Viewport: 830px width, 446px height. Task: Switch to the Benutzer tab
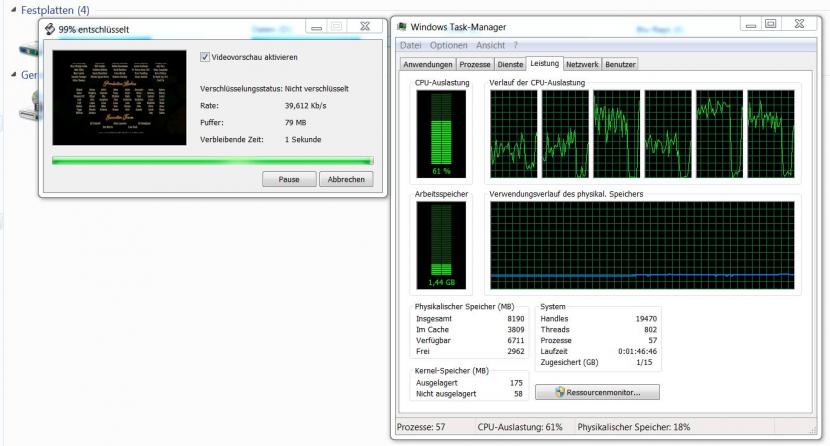click(620, 64)
